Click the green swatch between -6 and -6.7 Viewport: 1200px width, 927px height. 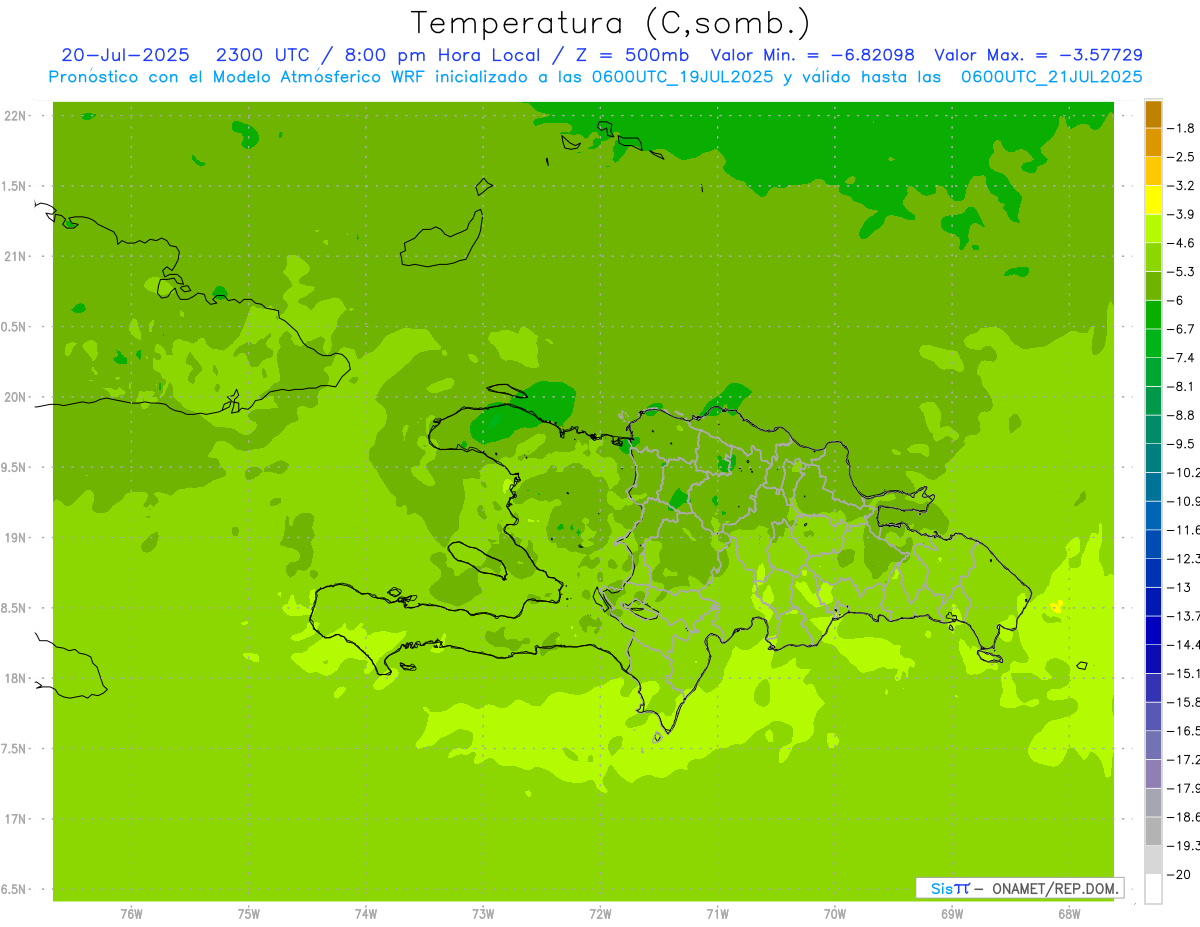click(1153, 315)
